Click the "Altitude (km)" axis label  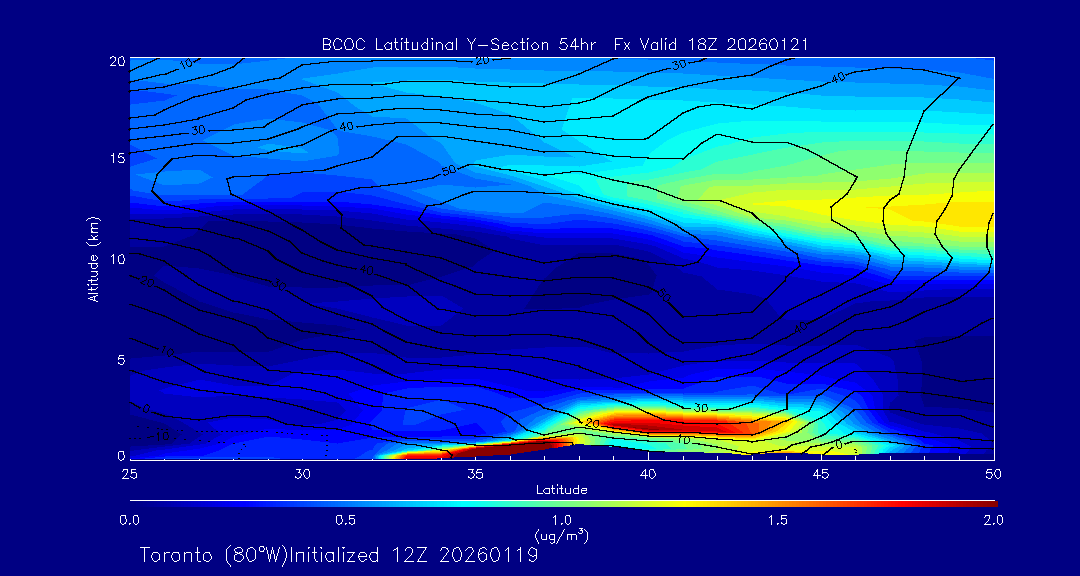pos(92,258)
